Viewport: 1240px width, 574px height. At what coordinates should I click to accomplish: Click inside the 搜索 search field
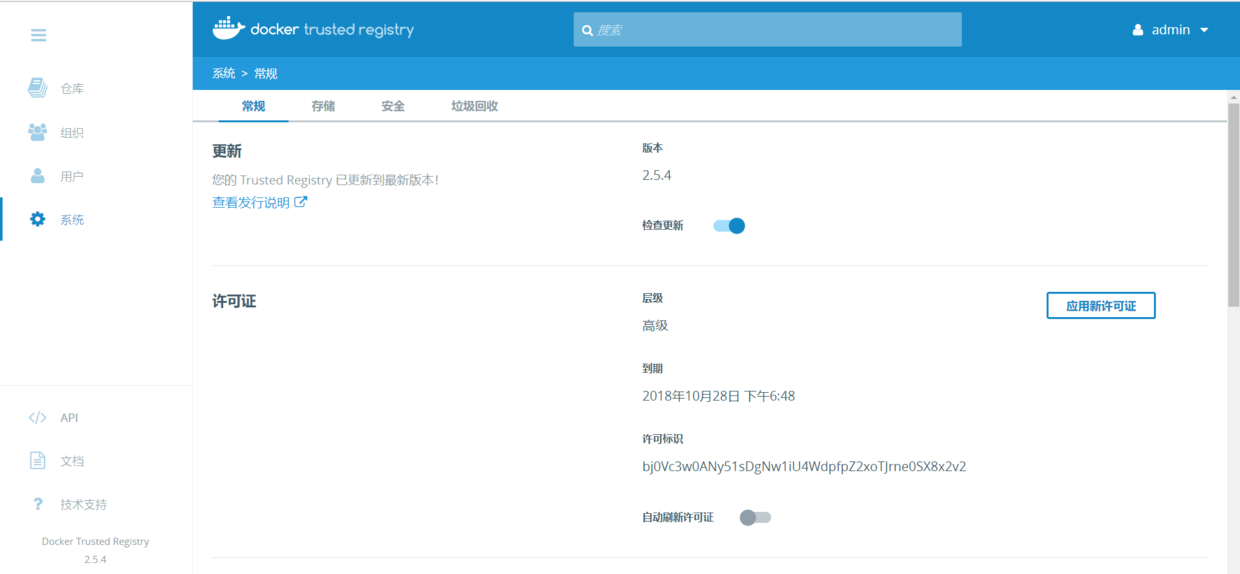(768, 30)
